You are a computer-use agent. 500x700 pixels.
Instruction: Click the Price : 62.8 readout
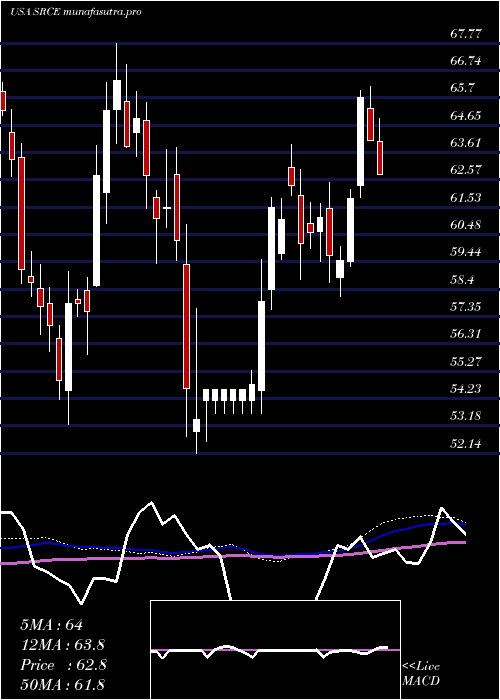tap(63, 665)
